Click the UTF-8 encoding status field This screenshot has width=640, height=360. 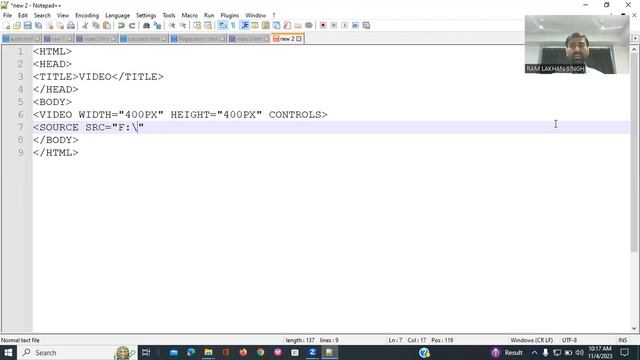[569, 340]
